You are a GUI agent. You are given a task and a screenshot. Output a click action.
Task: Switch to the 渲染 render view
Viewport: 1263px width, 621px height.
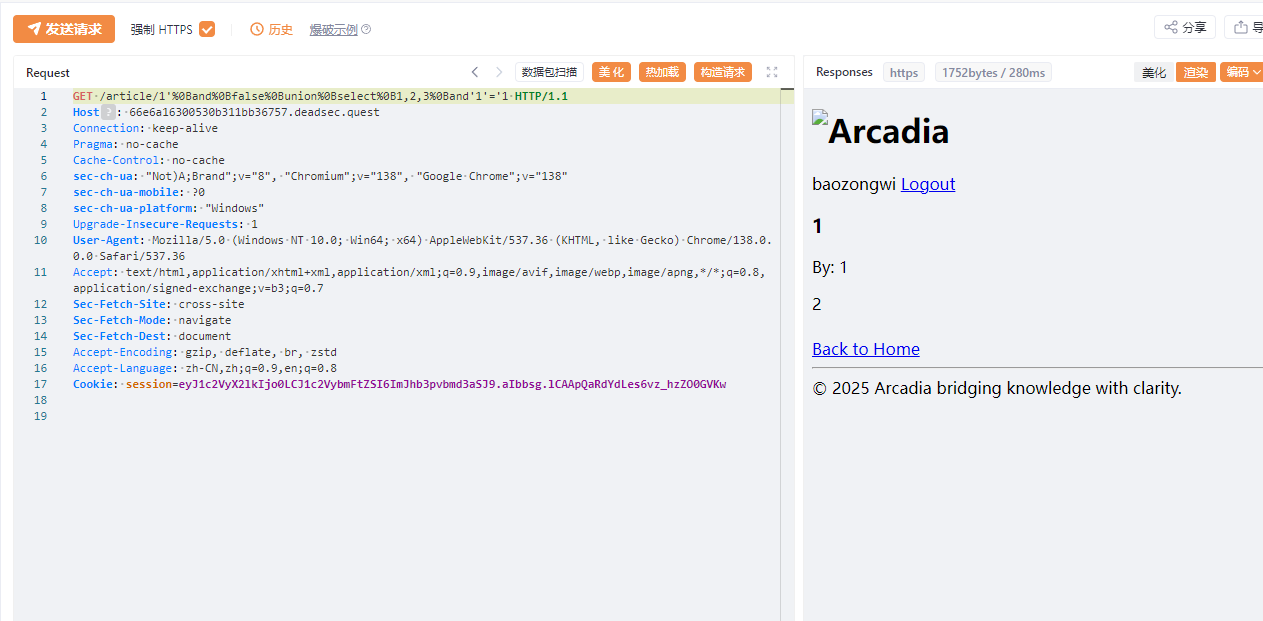click(1195, 72)
